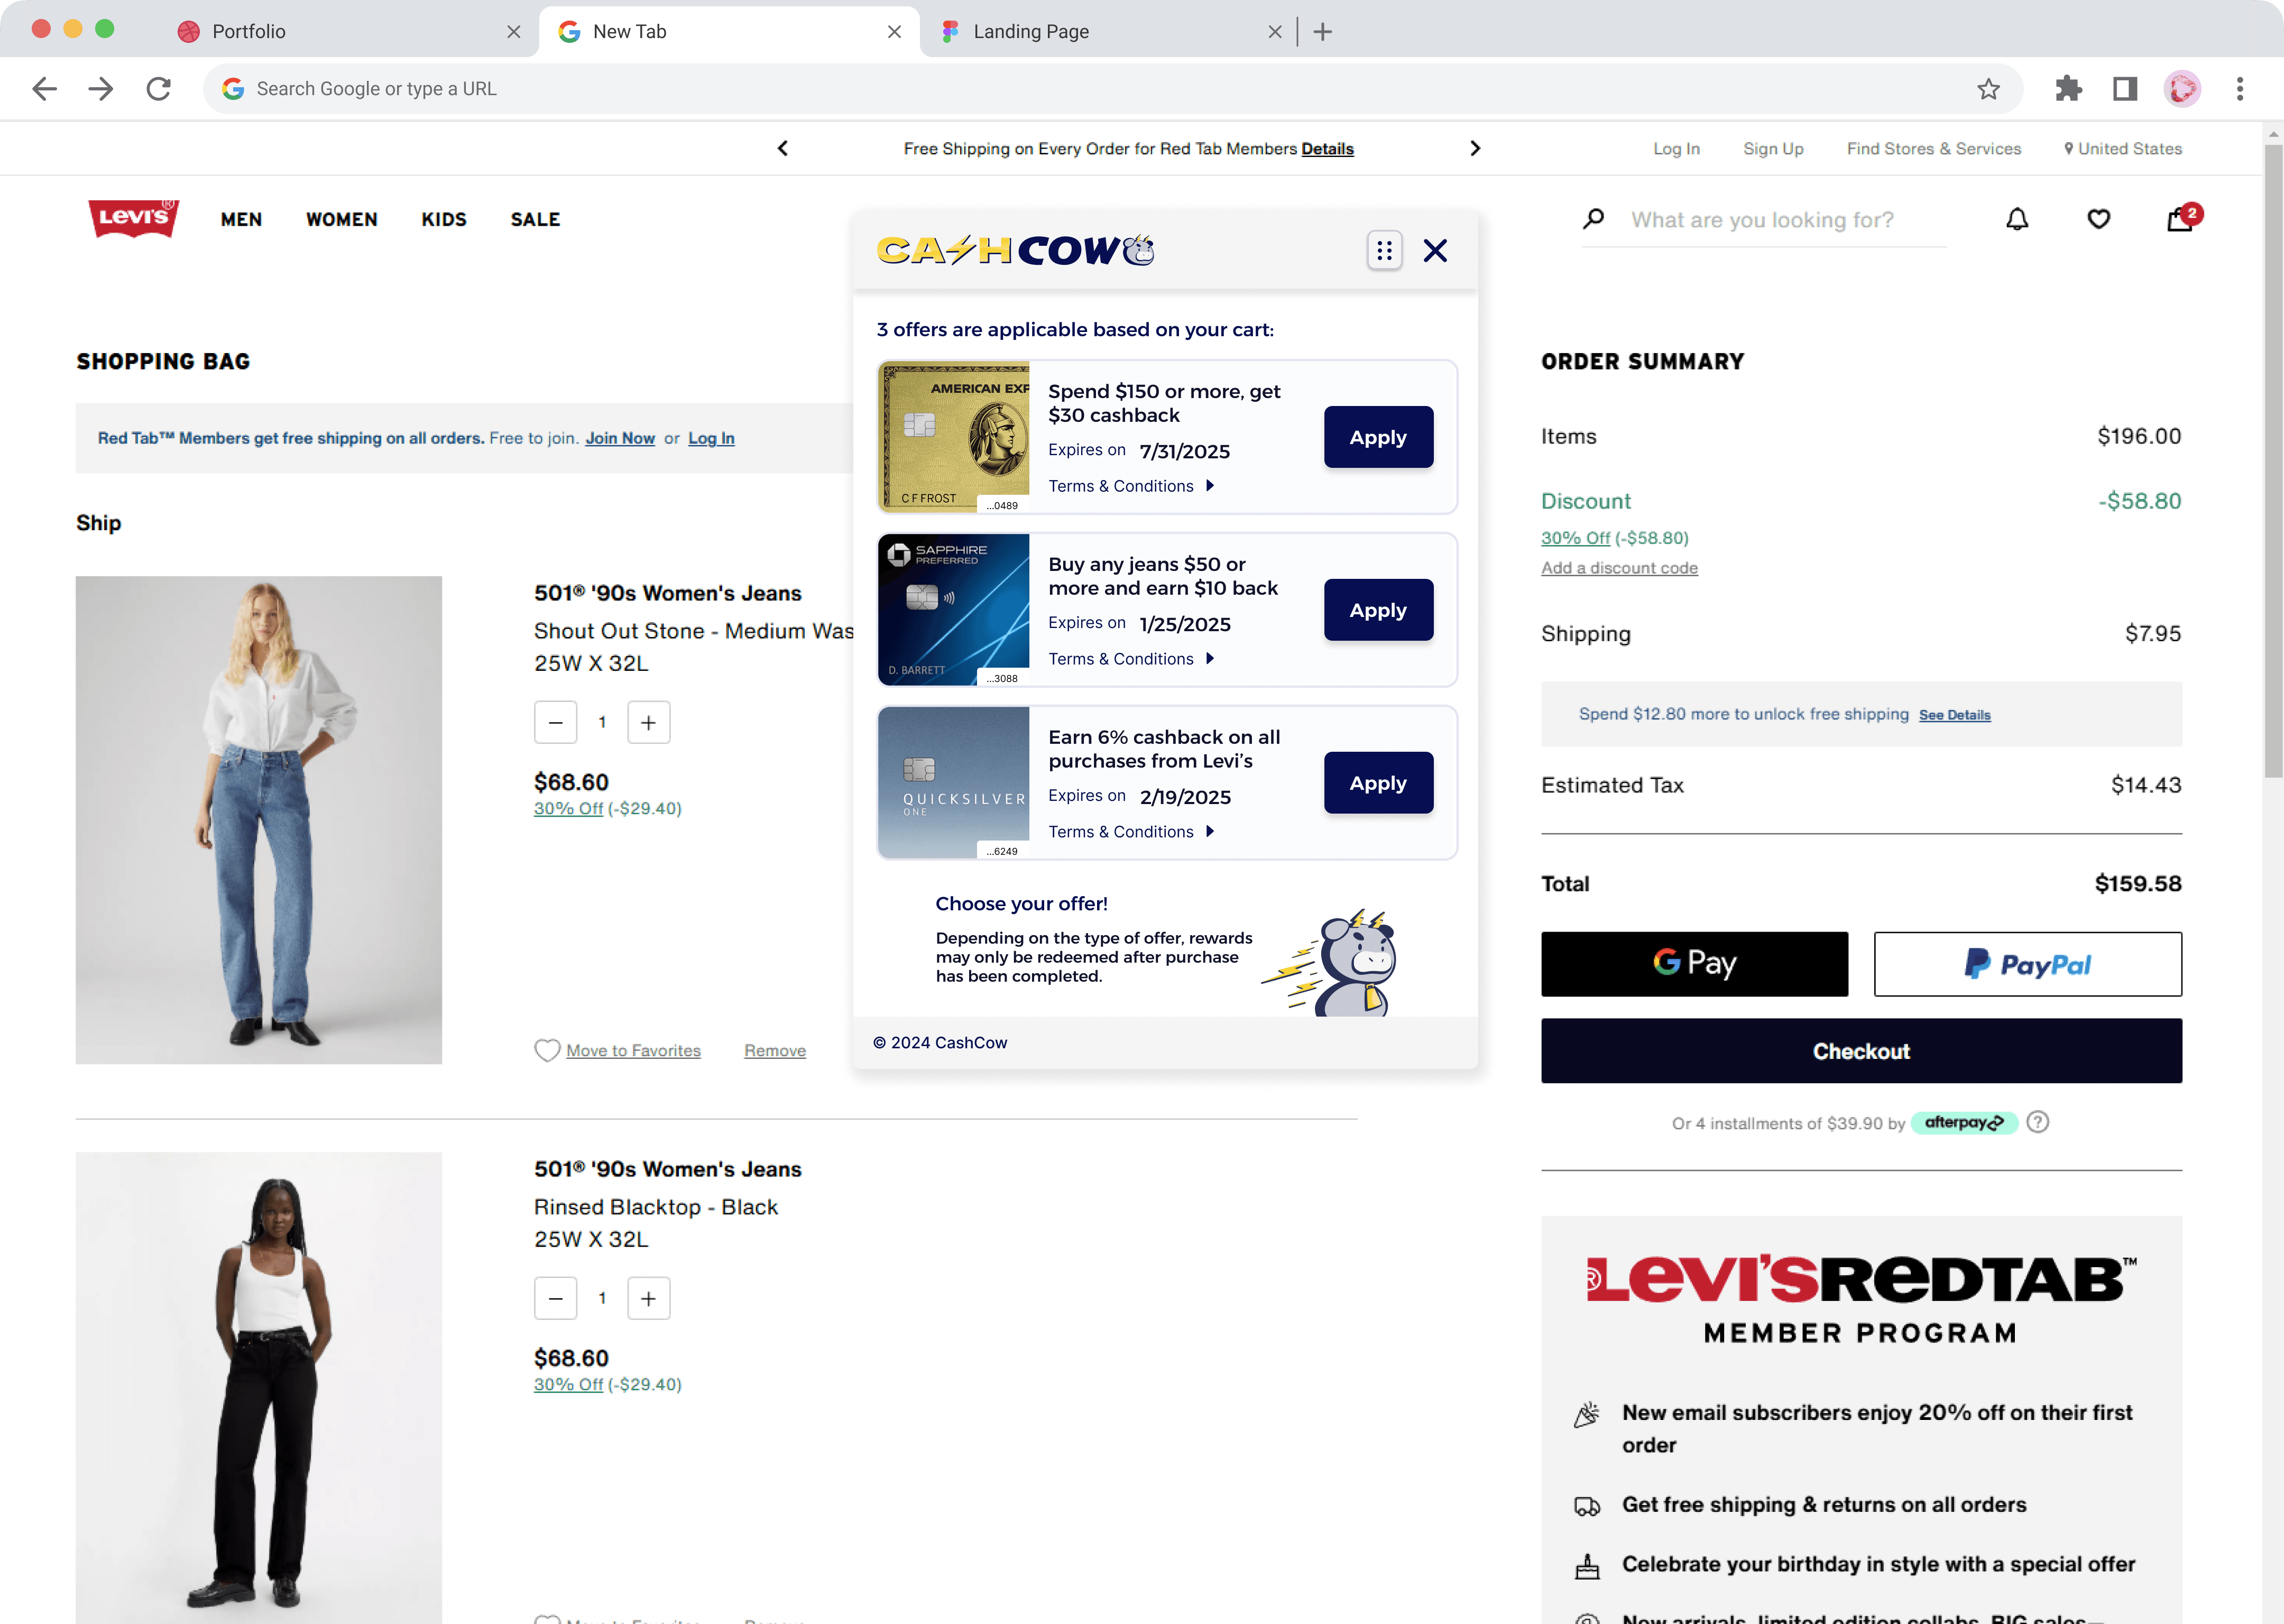2284x1624 pixels.
Task: Open the browser profile avatar
Action: 2182,89
